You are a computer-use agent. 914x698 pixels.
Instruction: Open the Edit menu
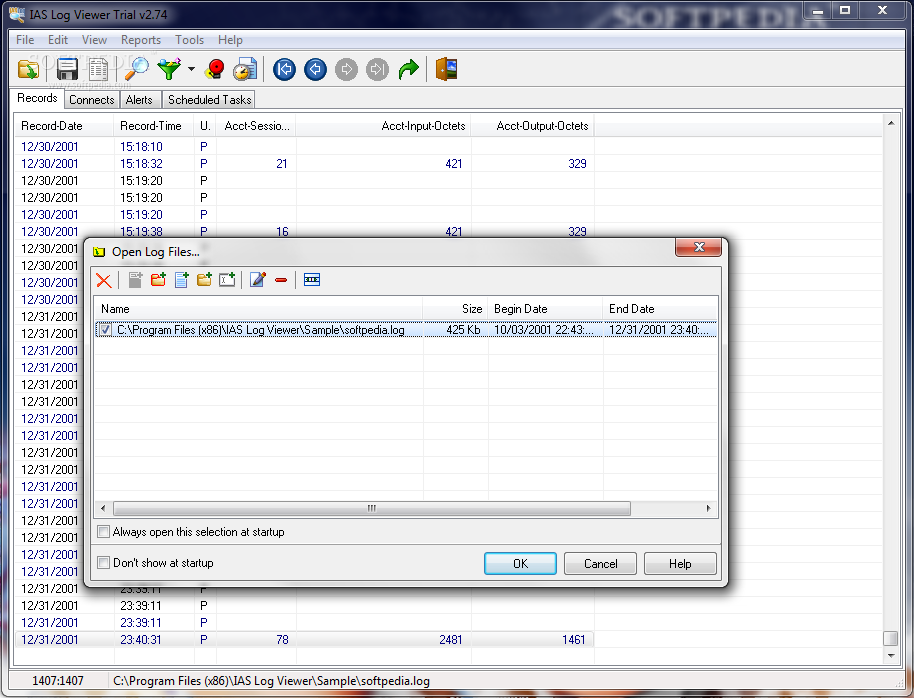(x=58, y=40)
